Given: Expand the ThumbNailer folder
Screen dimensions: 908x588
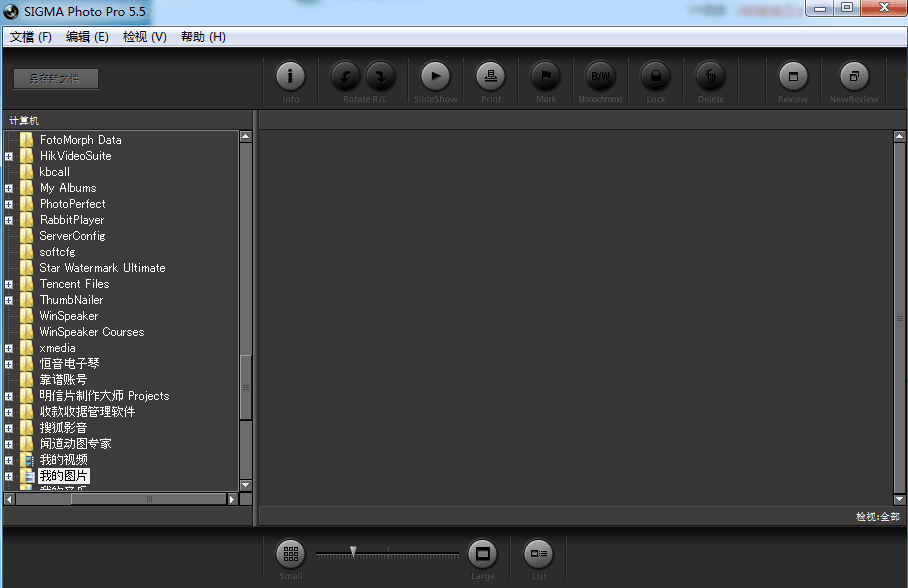Looking at the screenshot, I should click(x=9, y=301).
